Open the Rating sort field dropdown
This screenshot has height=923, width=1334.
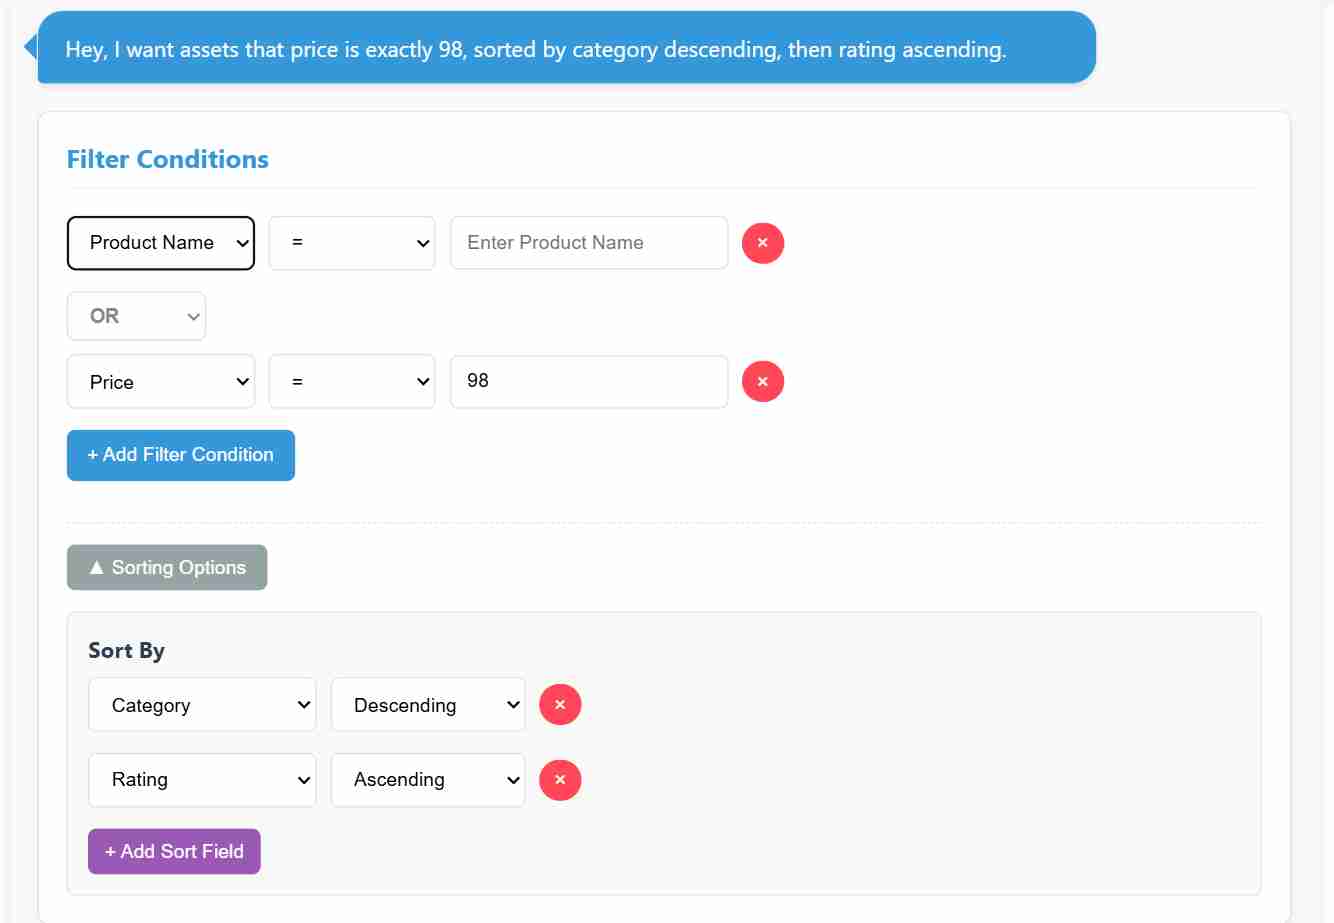(202, 780)
